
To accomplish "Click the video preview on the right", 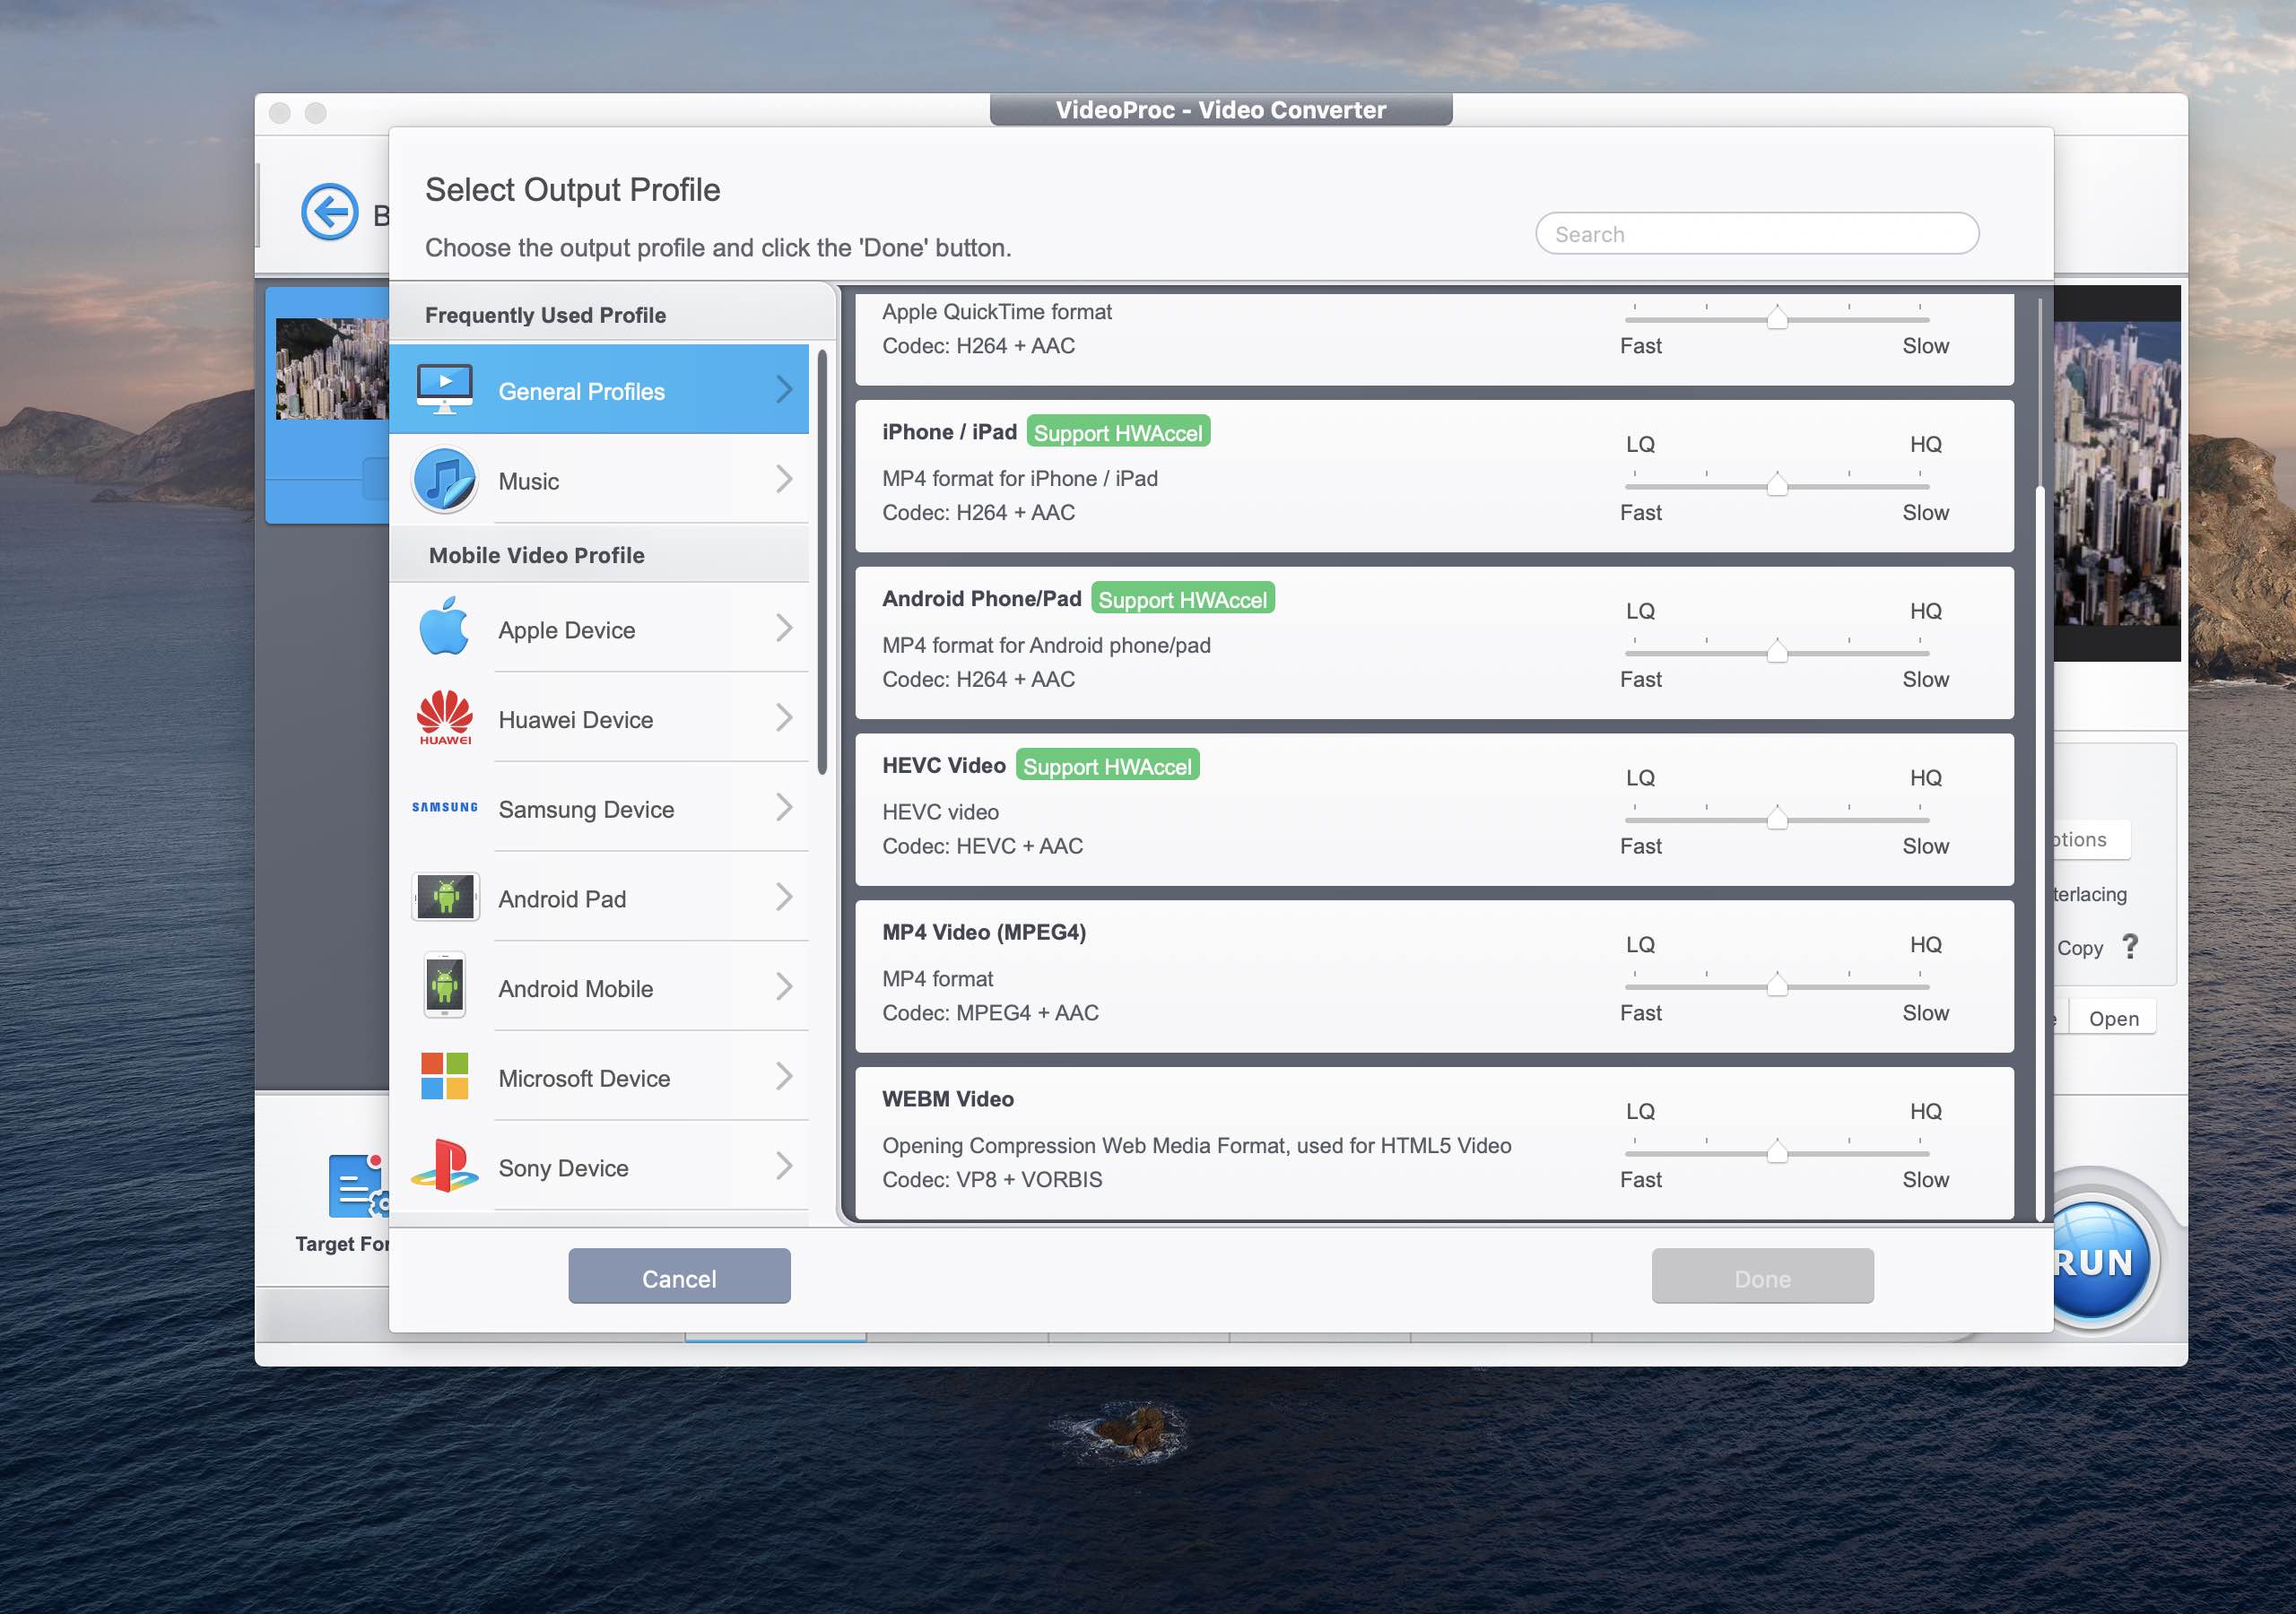I will tap(2117, 473).
